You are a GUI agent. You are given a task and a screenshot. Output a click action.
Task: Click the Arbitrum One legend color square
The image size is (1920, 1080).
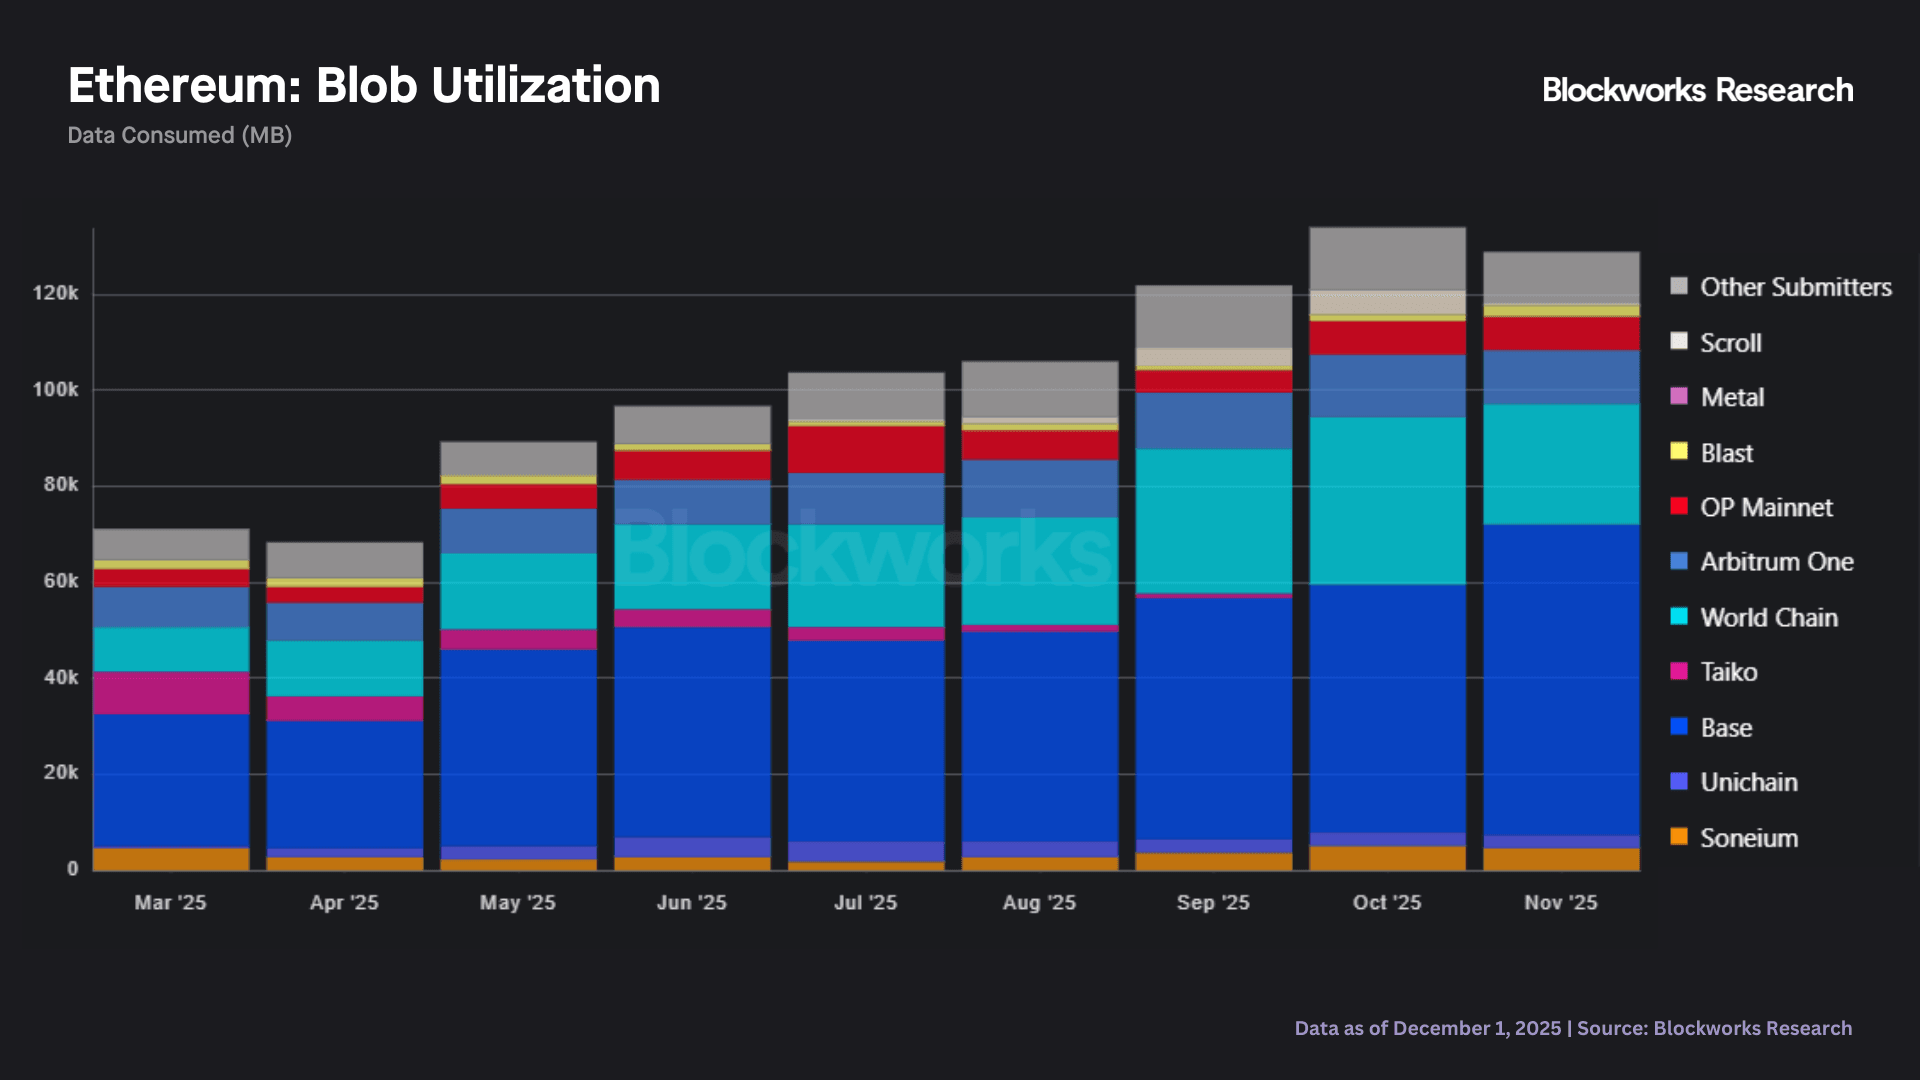click(x=1679, y=562)
